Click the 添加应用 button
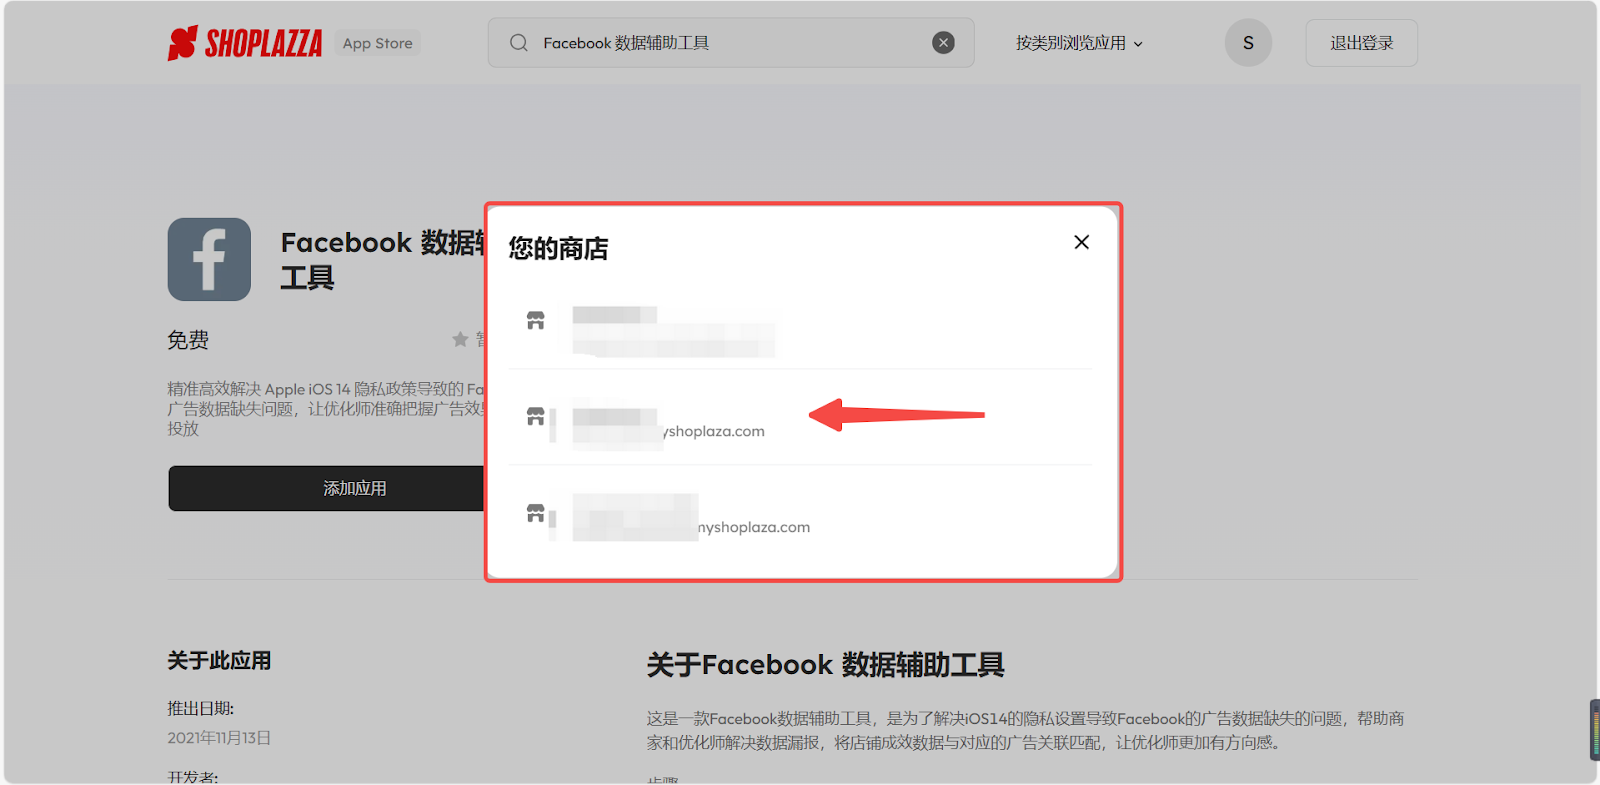This screenshot has width=1600, height=785. click(x=326, y=488)
